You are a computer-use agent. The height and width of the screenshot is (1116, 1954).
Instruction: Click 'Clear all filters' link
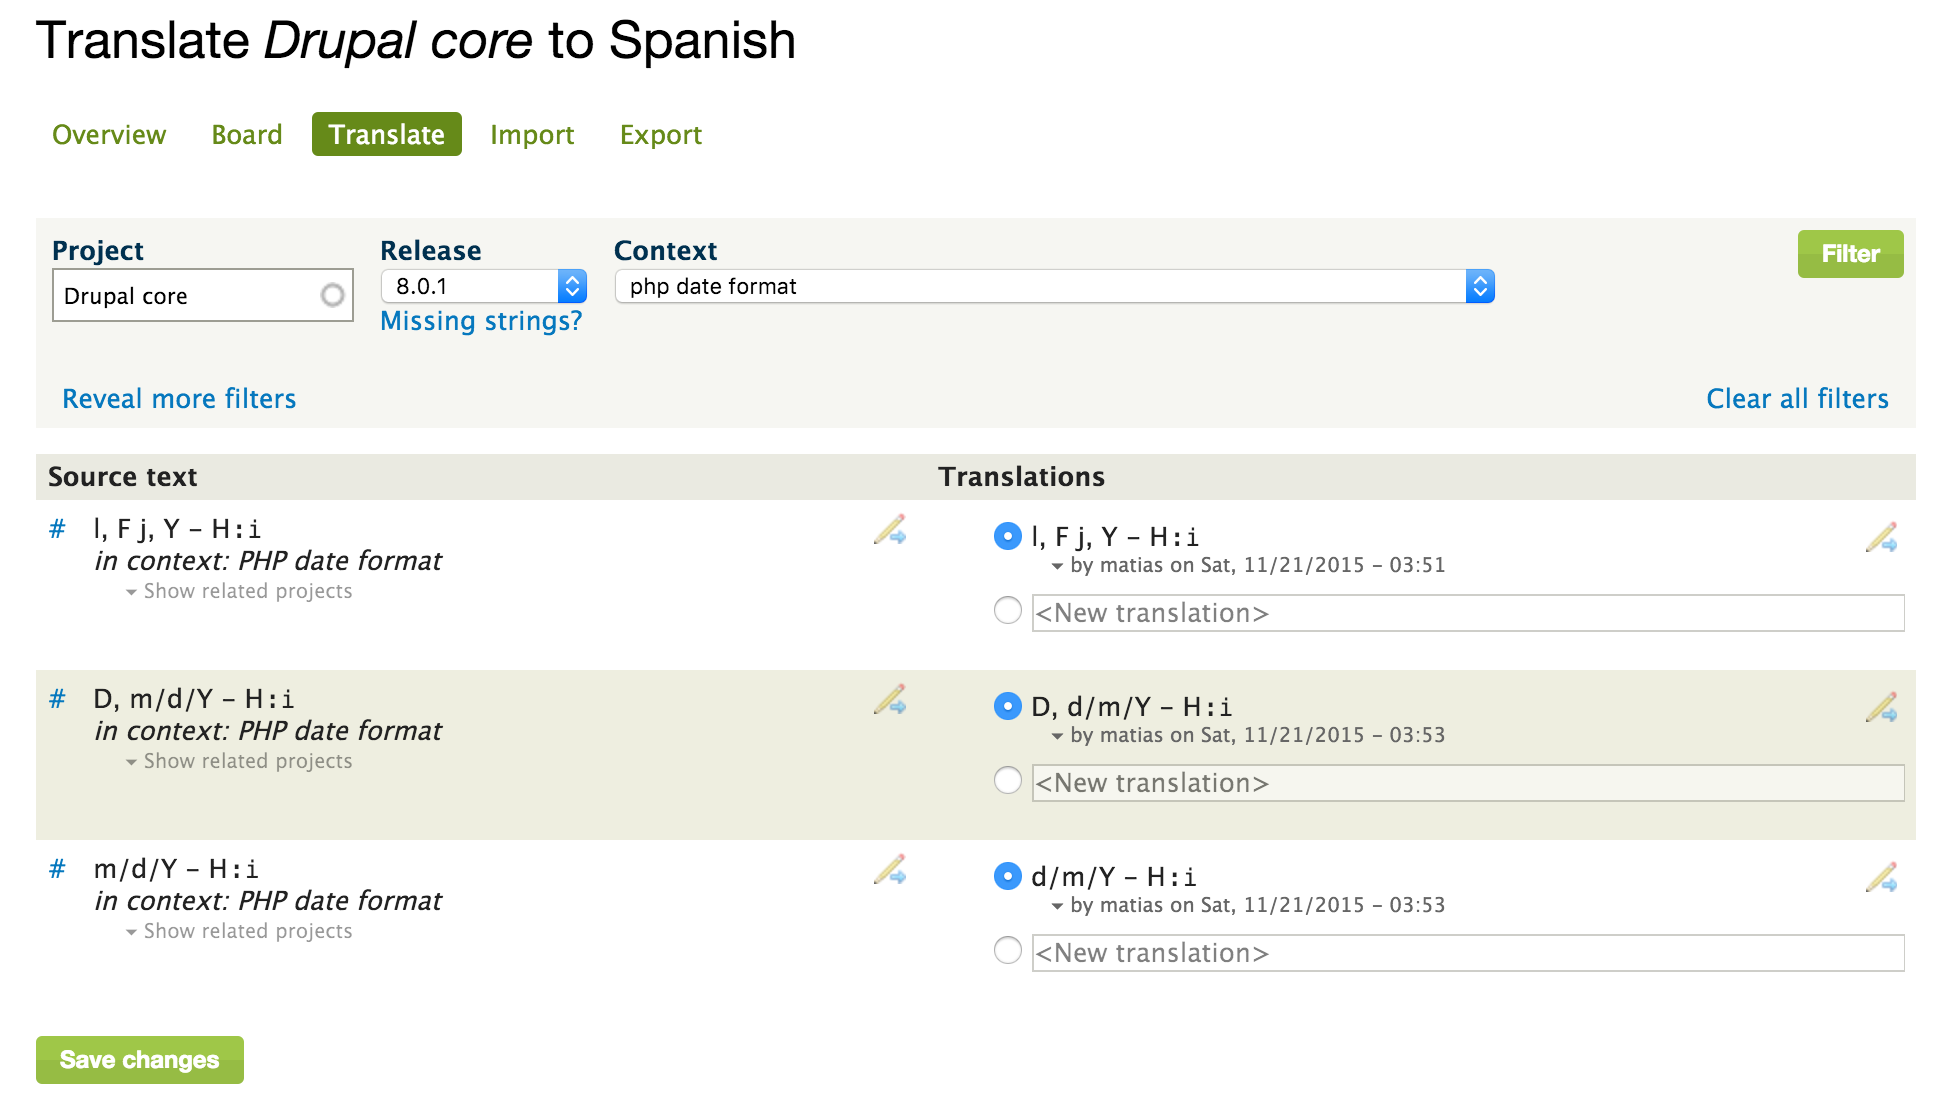tap(1797, 399)
